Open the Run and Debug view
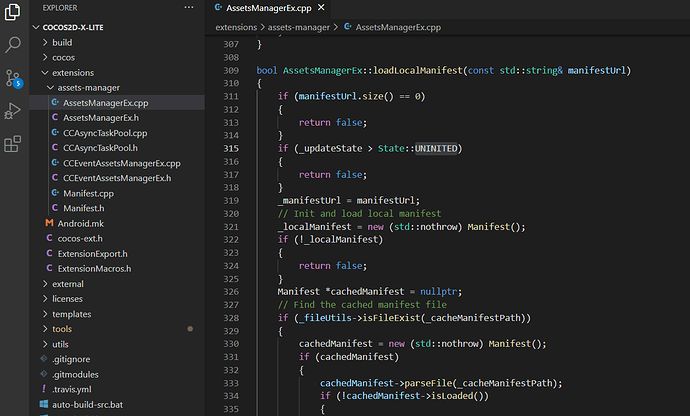Image resolution: width=690 pixels, height=416 pixels. coord(14,110)
